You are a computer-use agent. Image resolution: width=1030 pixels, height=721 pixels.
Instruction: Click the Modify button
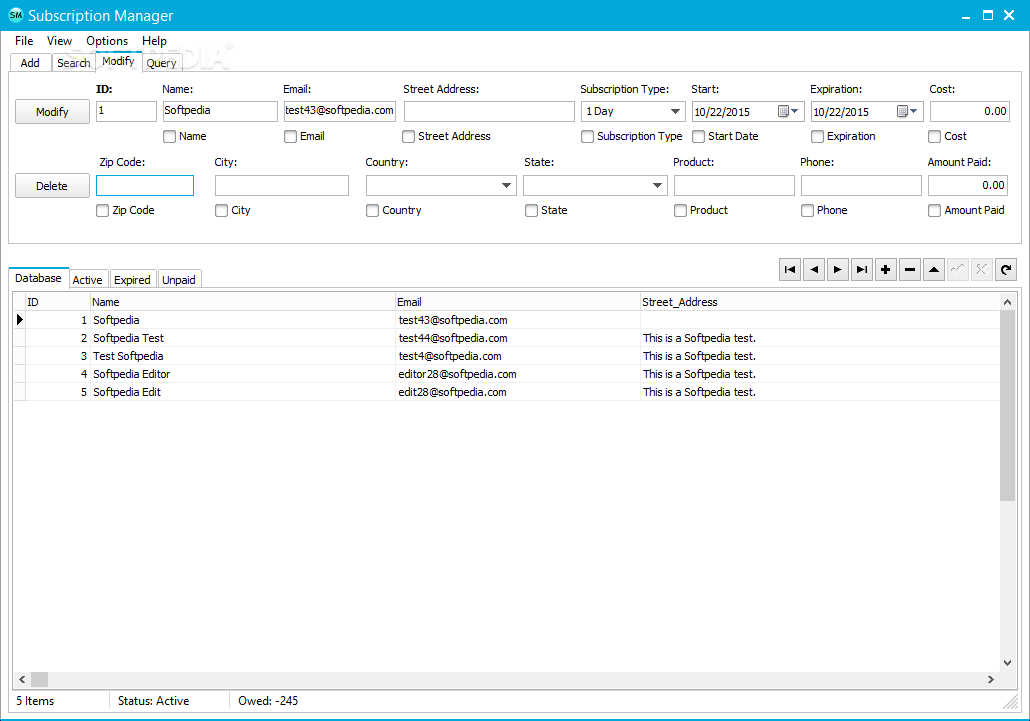click(x=53, y=112)
